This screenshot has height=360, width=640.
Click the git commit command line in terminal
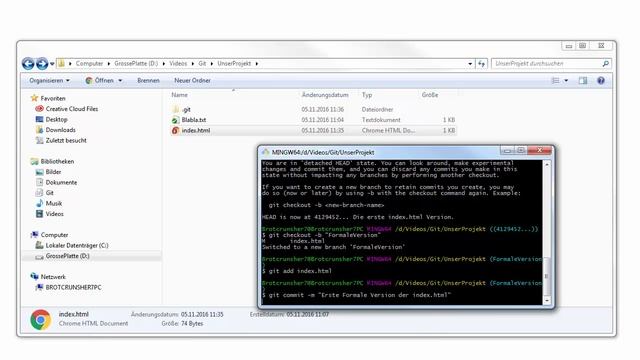[x=356, y=295]
